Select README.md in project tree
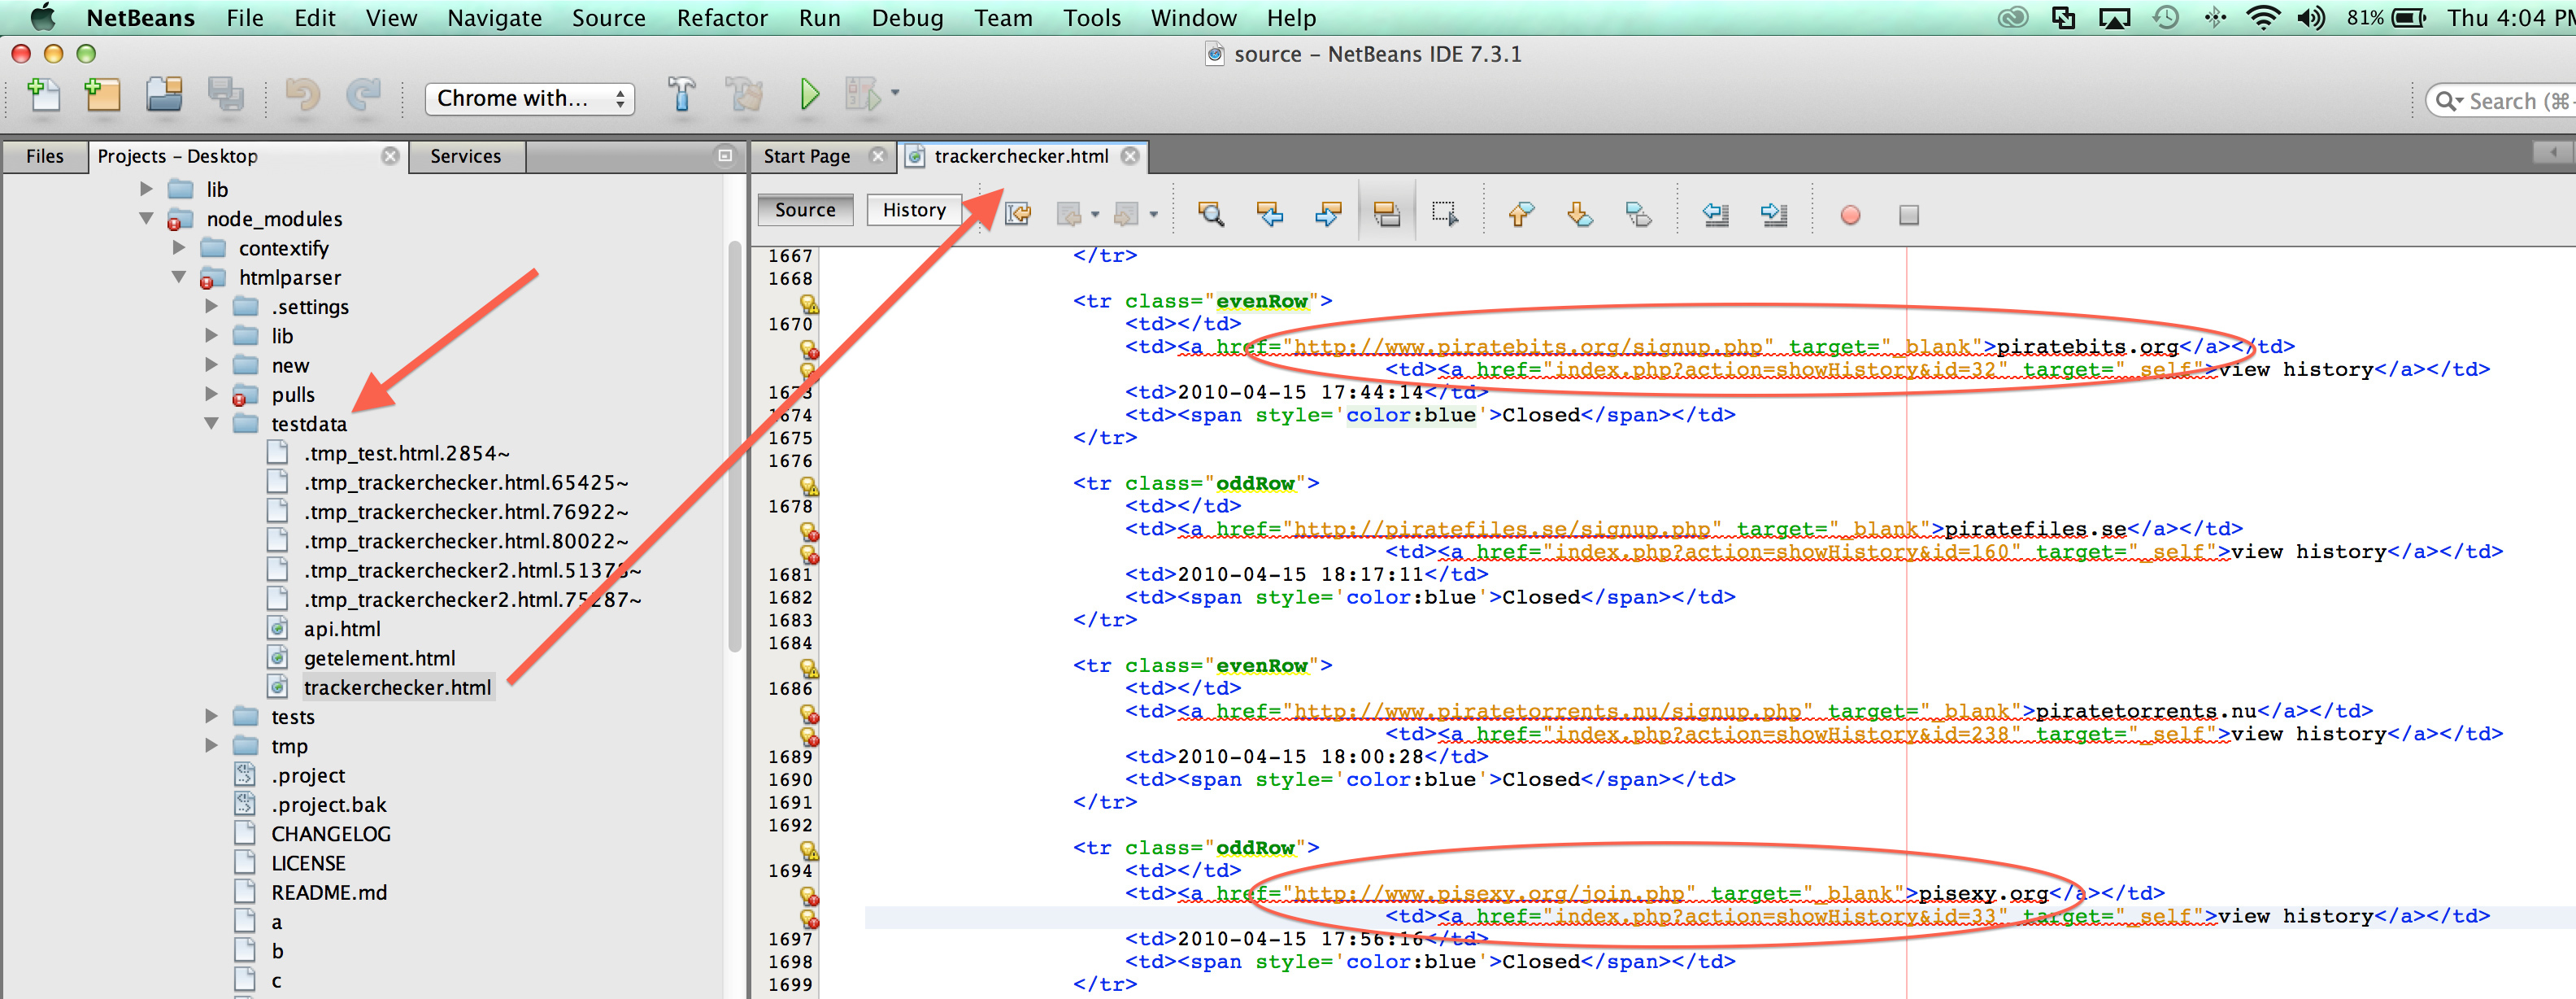Image resolution: width=2576 pixels, height=999 pixels. [329, 892]
